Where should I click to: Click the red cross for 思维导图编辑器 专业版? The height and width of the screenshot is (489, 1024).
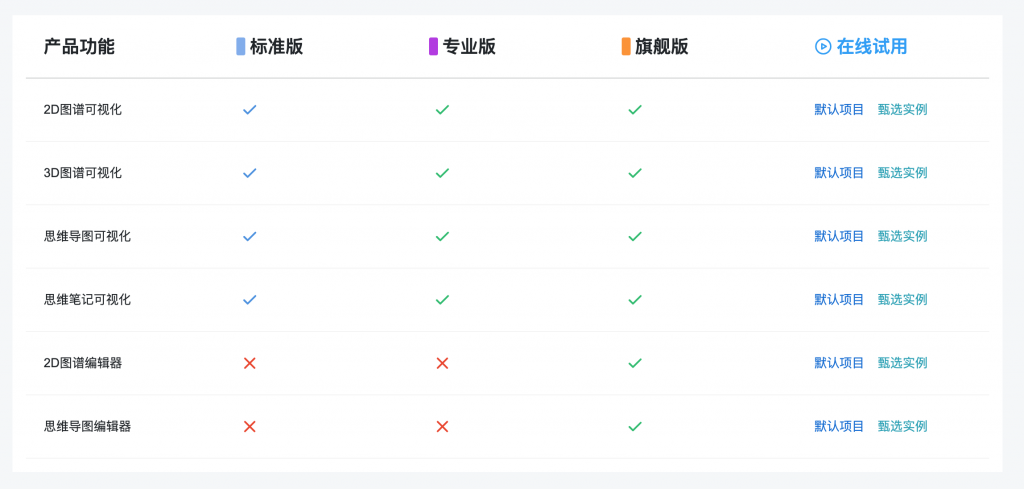pyautogui.click(x=442, y=426)
